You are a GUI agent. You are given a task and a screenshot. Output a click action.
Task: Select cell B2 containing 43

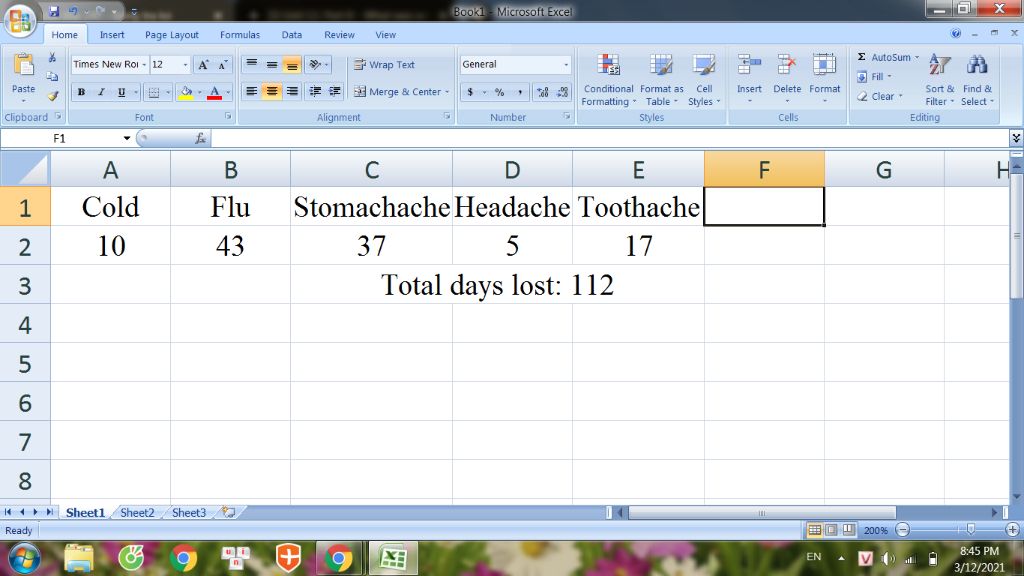point(230,246)
